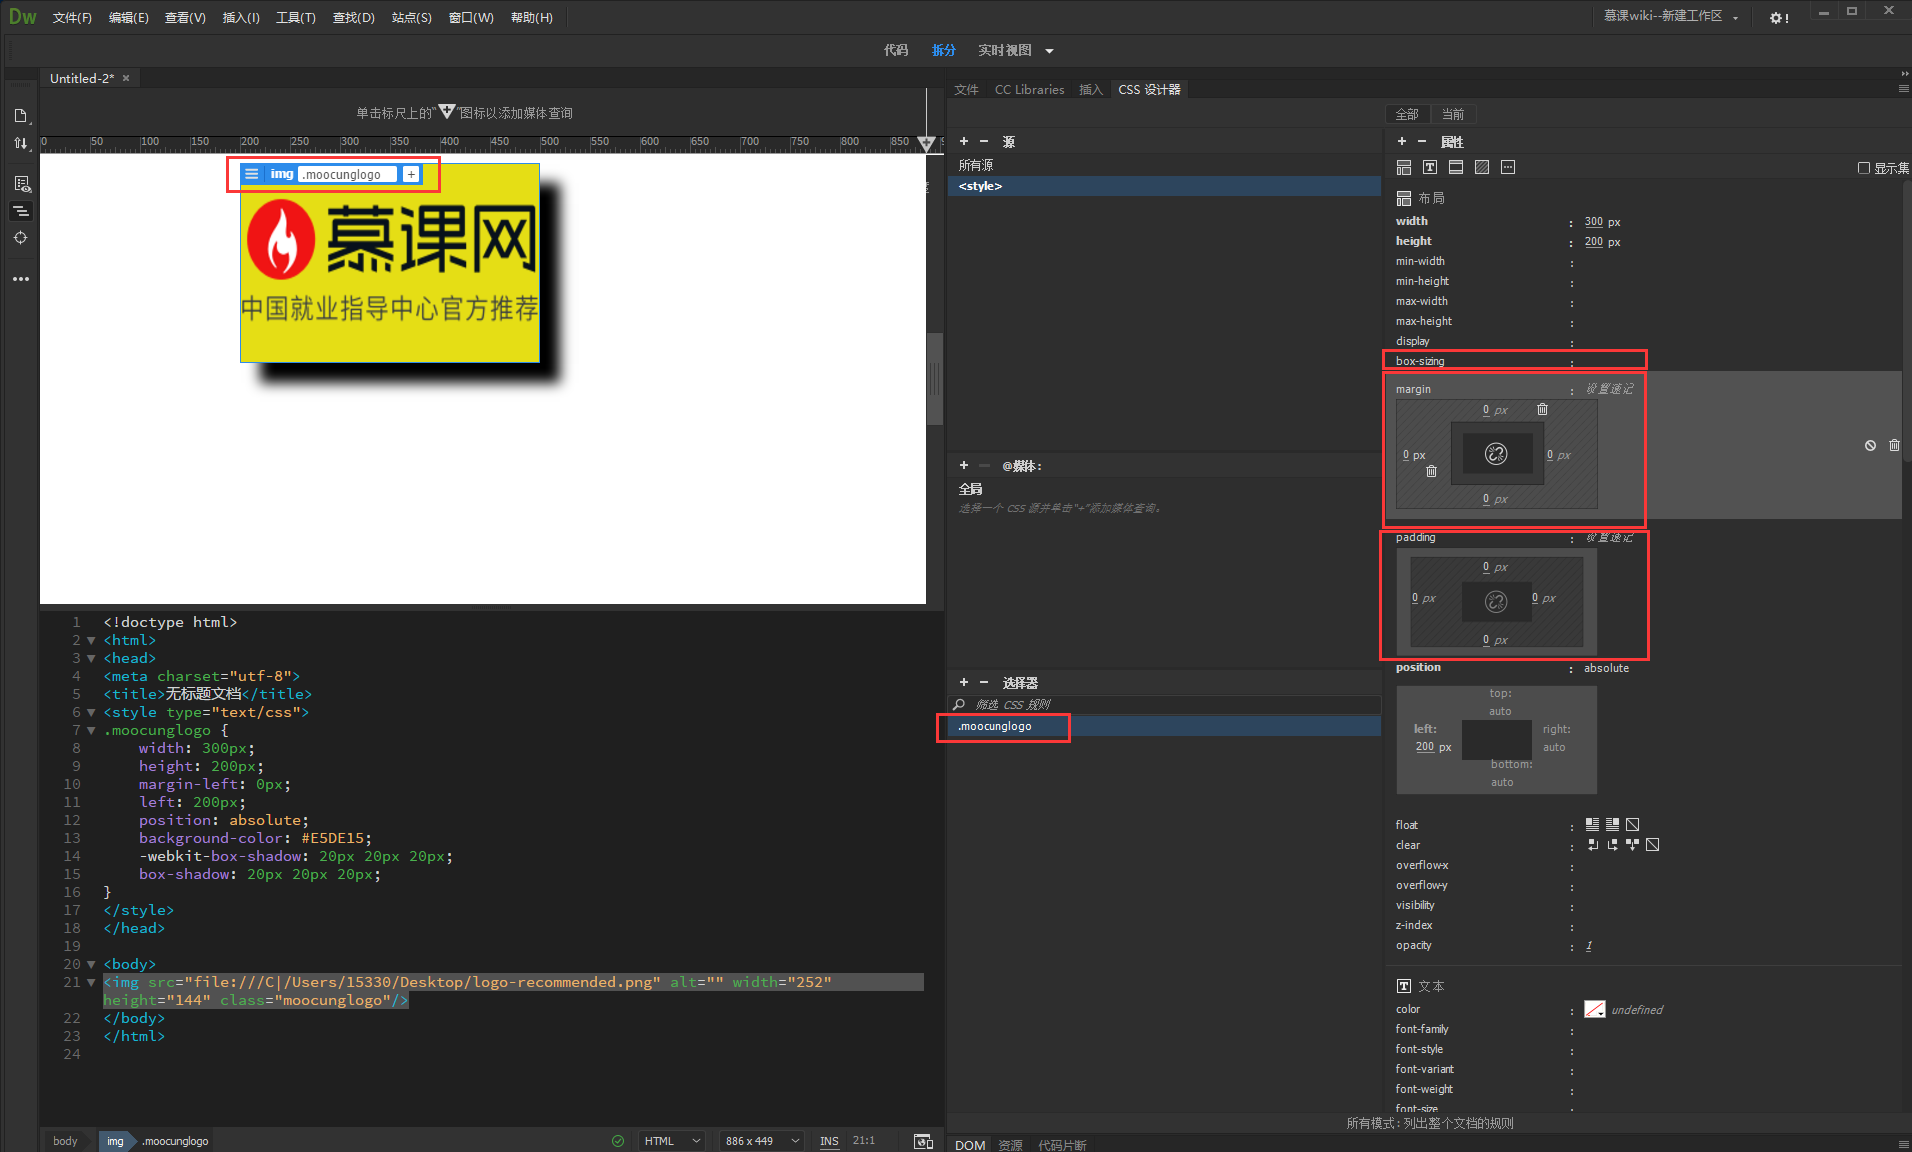Disable the margin property with ban icon
This screenshot has height=1152, width=1912.
pyautogui.click(x=1870, y=445)
